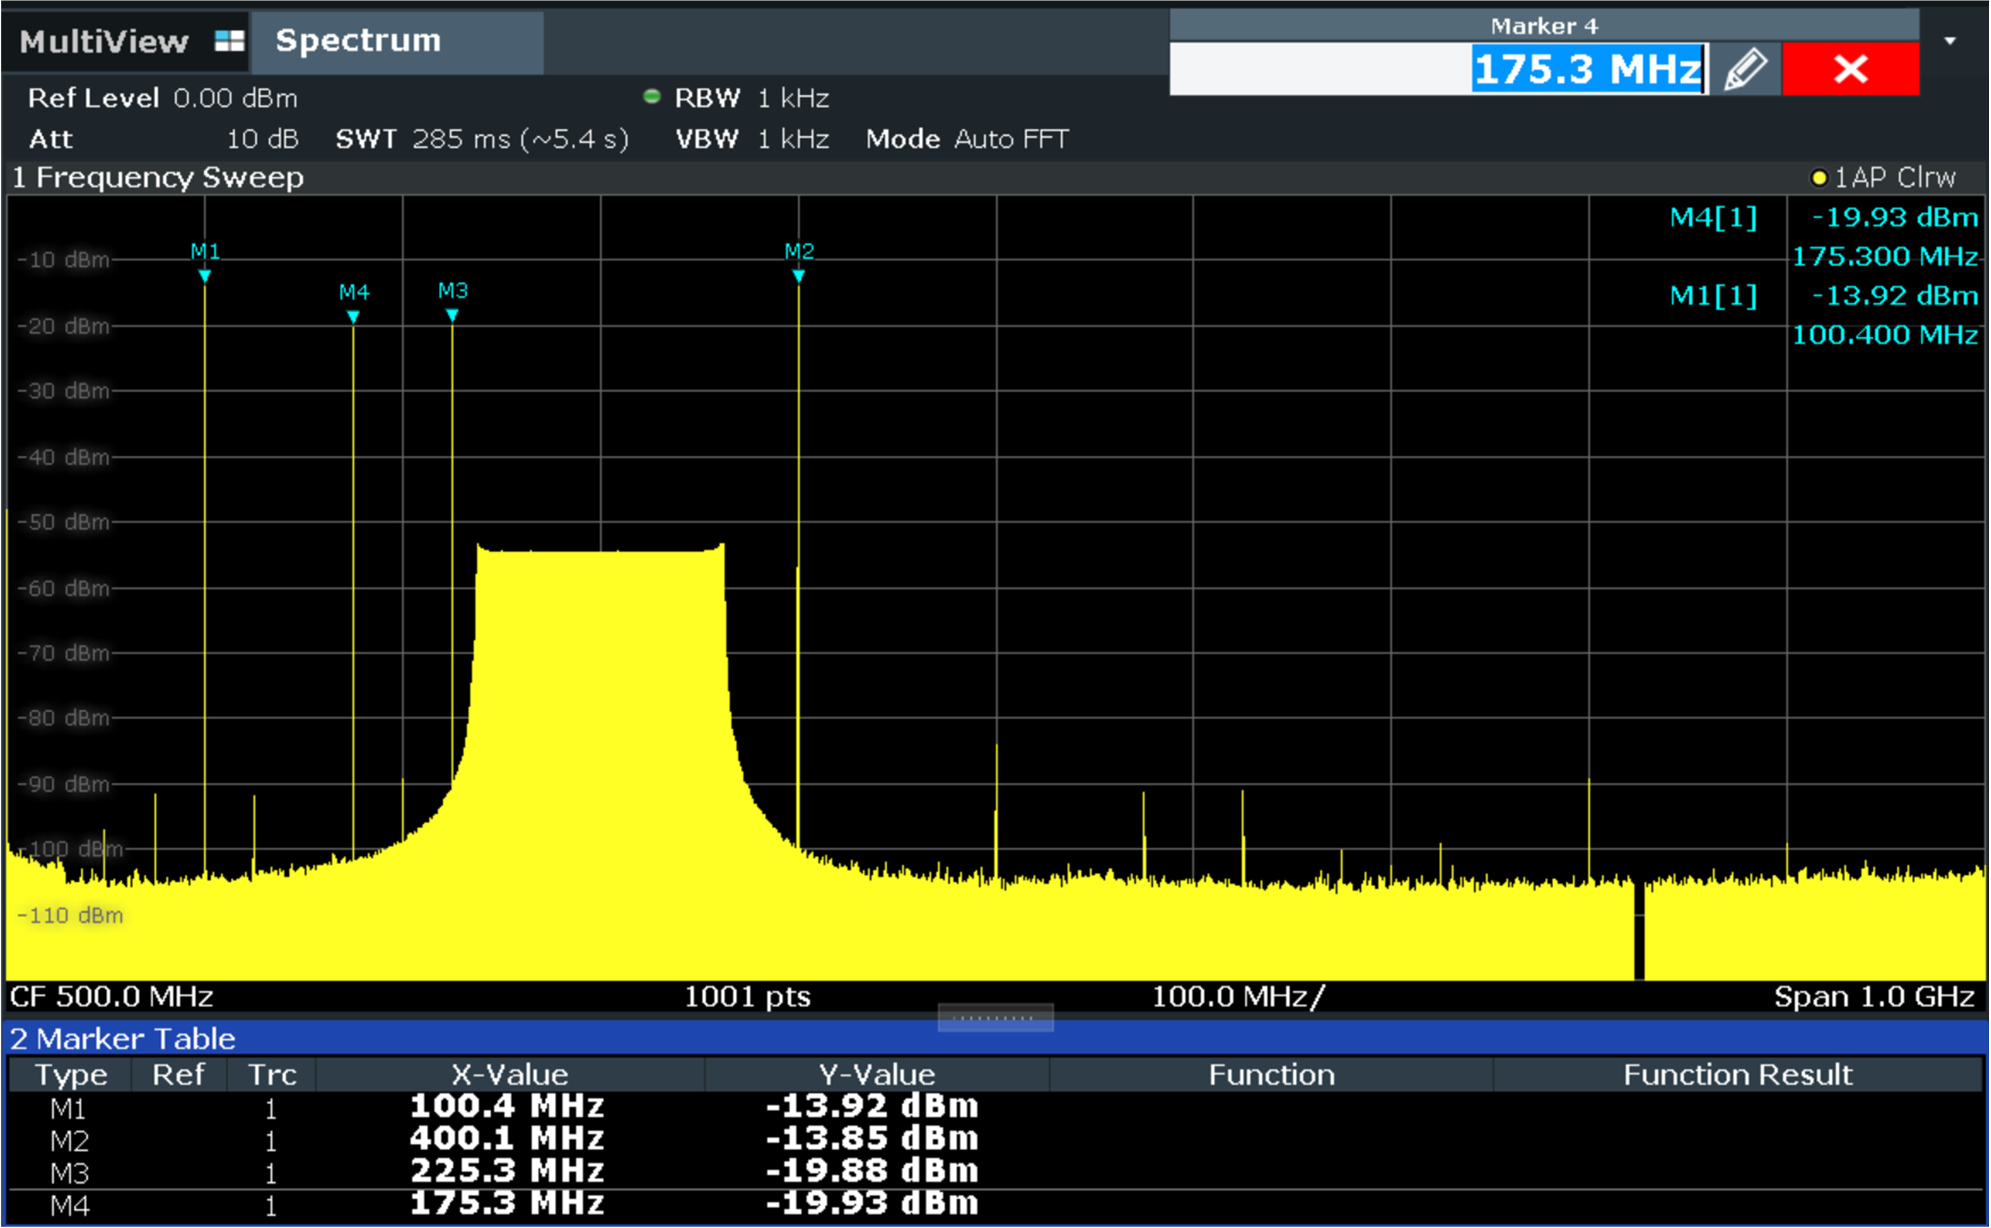This screenshot has width=1991, height=1228.
Task: Open the MultiView menu
Action: (x=103, y=40)
